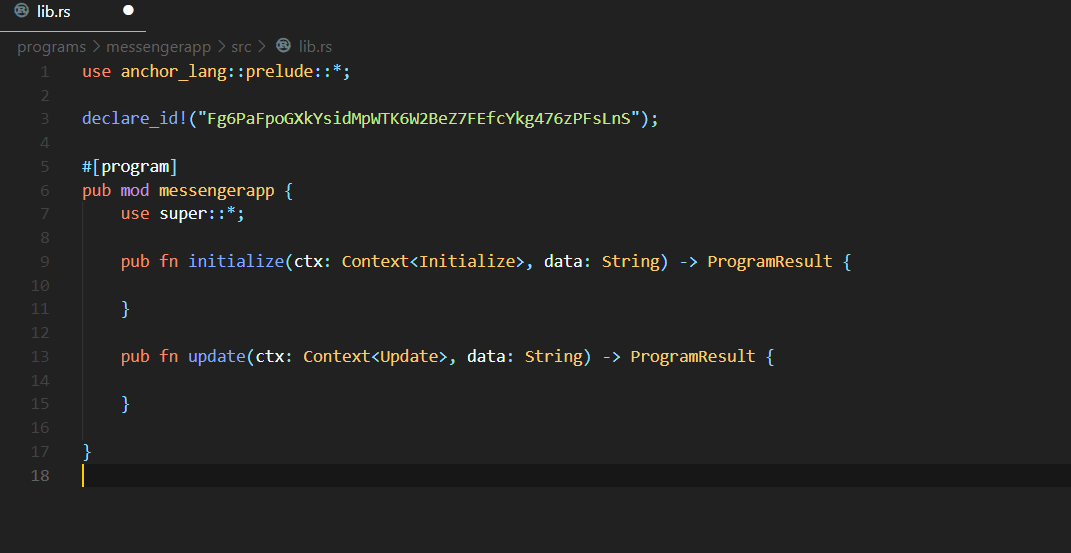Click line number 9 in the gutter
Screen dimensions: 1071x553
pos(44,261)
